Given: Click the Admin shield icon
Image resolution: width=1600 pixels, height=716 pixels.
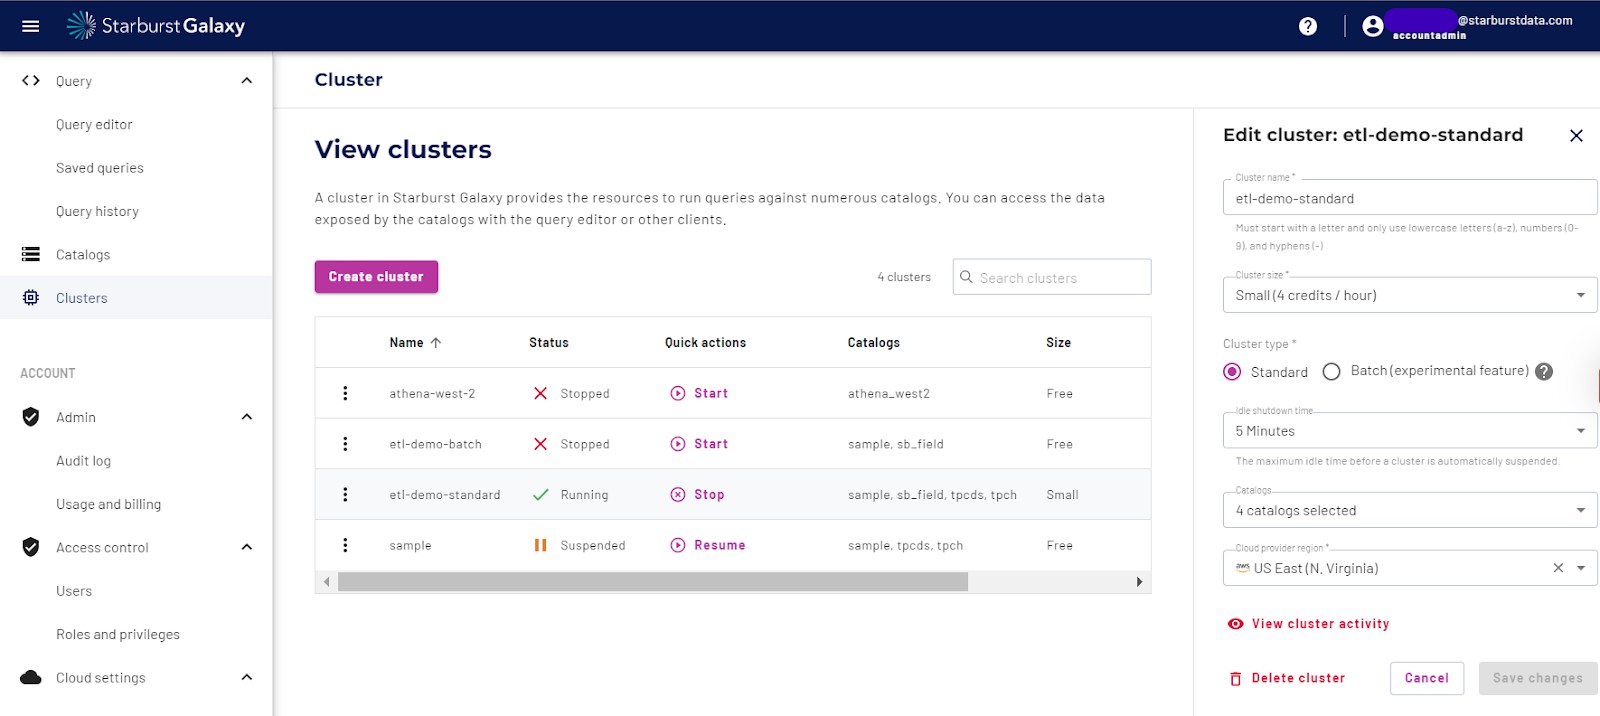Looking at the screenshot, I should [31, 417].
